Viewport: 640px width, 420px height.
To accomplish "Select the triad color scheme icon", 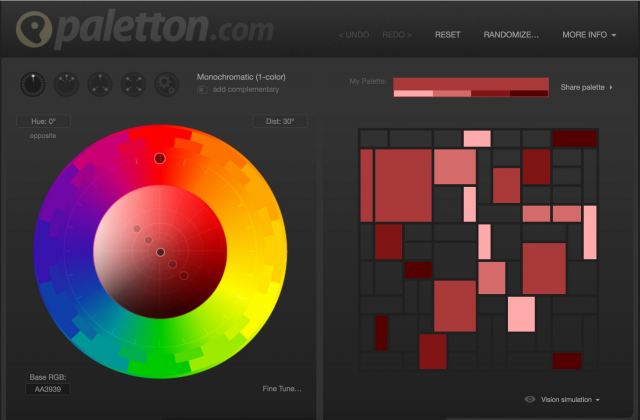I will (100, 84).
